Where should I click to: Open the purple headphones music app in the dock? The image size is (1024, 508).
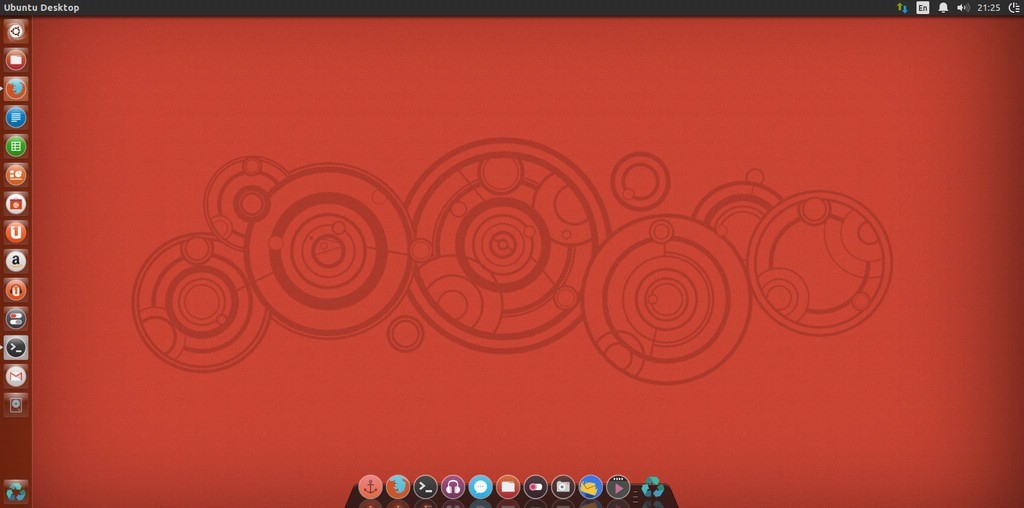point(453,487)
